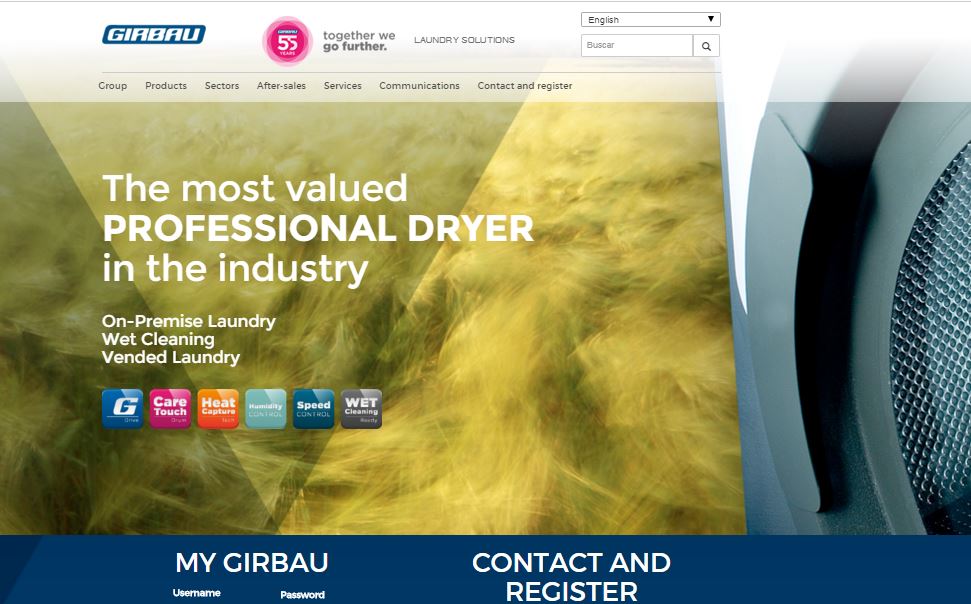Click the Humidity Control icon

point(266,408)
